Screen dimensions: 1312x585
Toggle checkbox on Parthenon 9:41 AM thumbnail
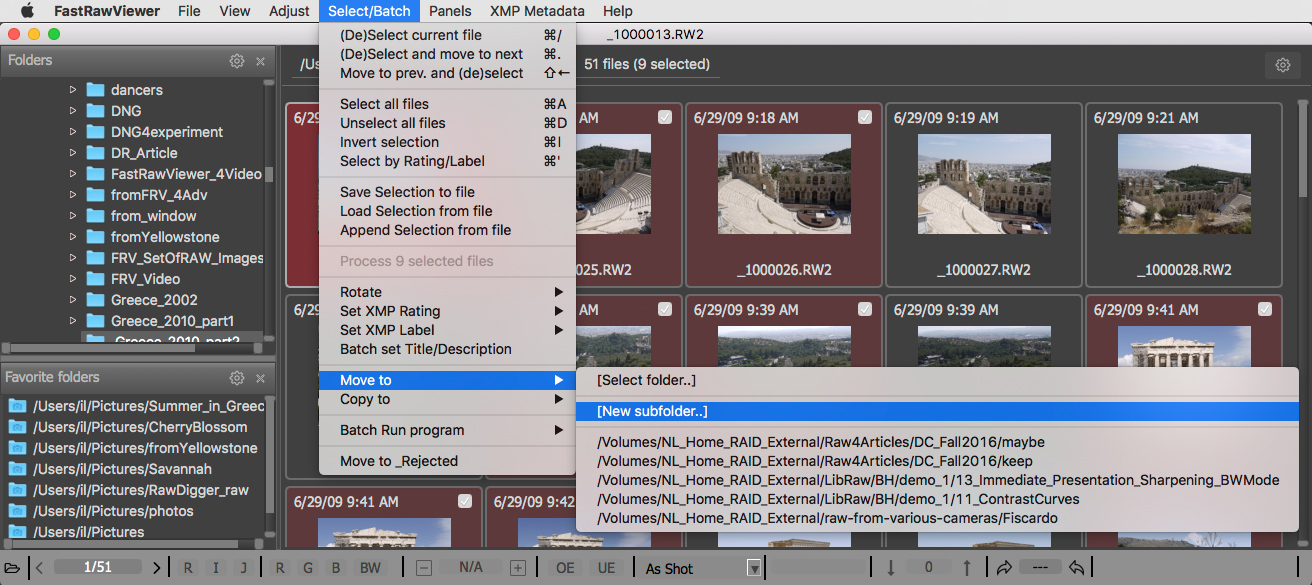coord(1265,309)
